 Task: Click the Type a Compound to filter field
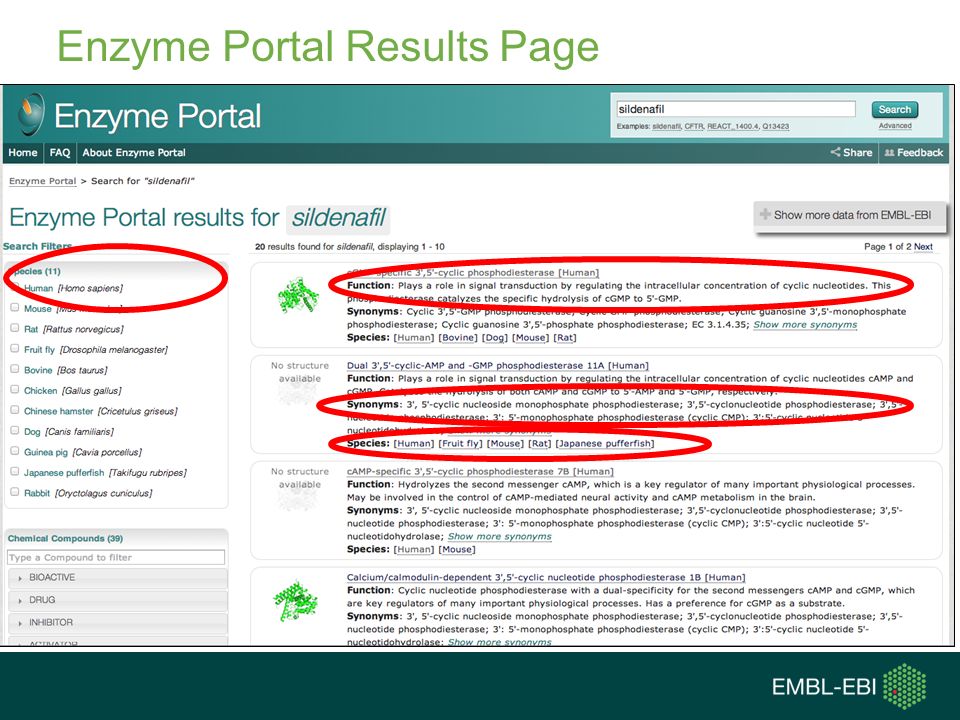pyautogui.click(x=116, y=557)
